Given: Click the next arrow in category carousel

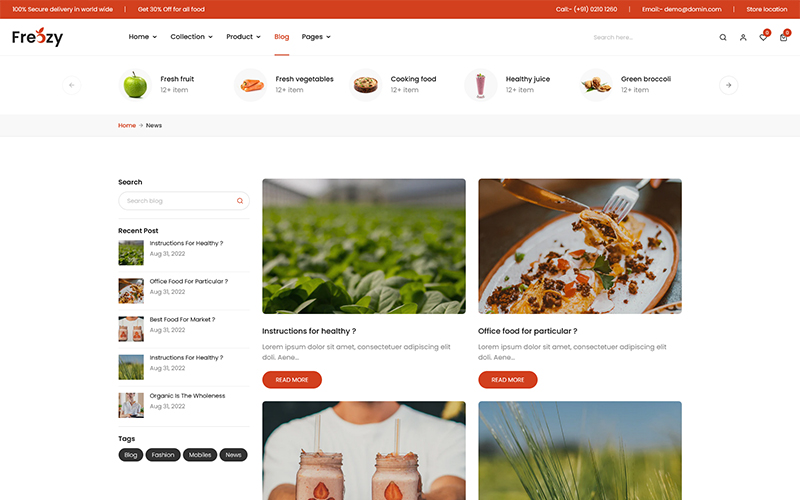Looking at the screenshot, I should point(728,85).
